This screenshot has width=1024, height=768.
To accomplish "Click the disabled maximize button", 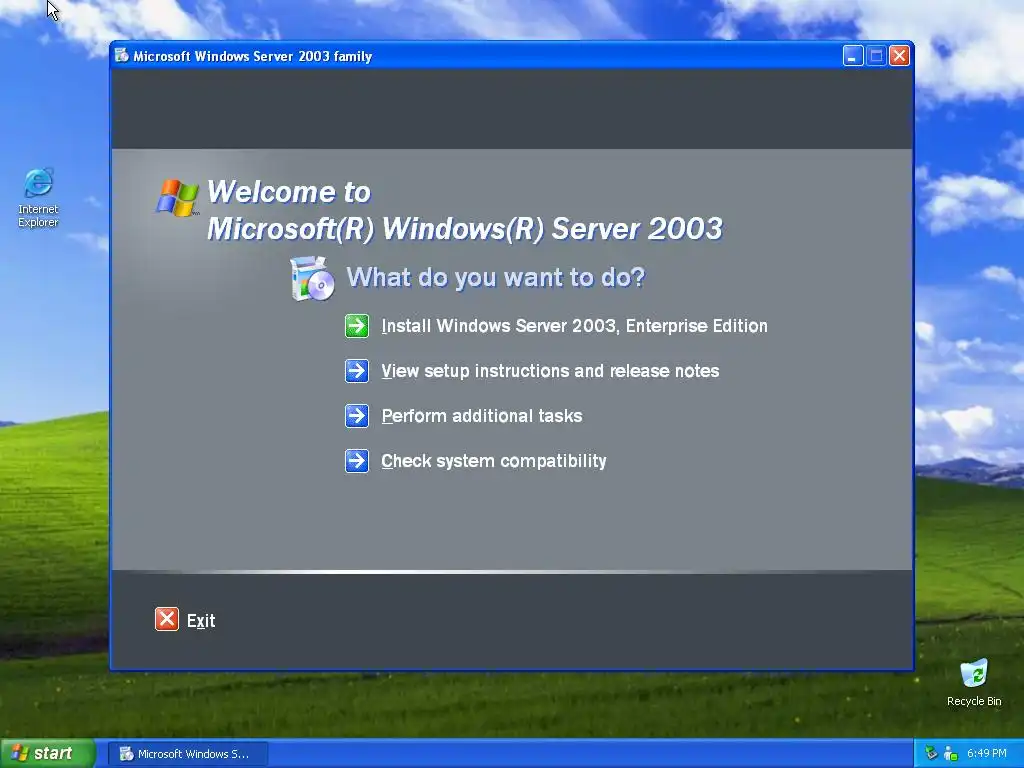I will [x=876, y=56].
